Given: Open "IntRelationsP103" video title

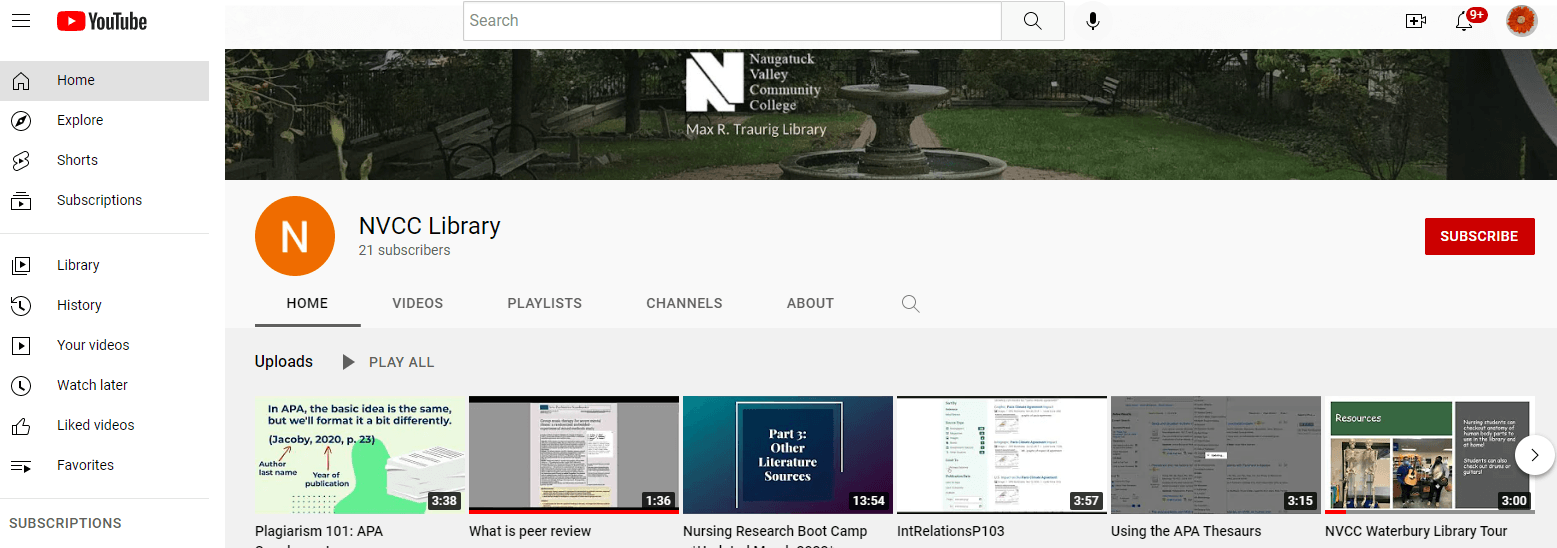Looking at the screenshot, I should (951, 531).
